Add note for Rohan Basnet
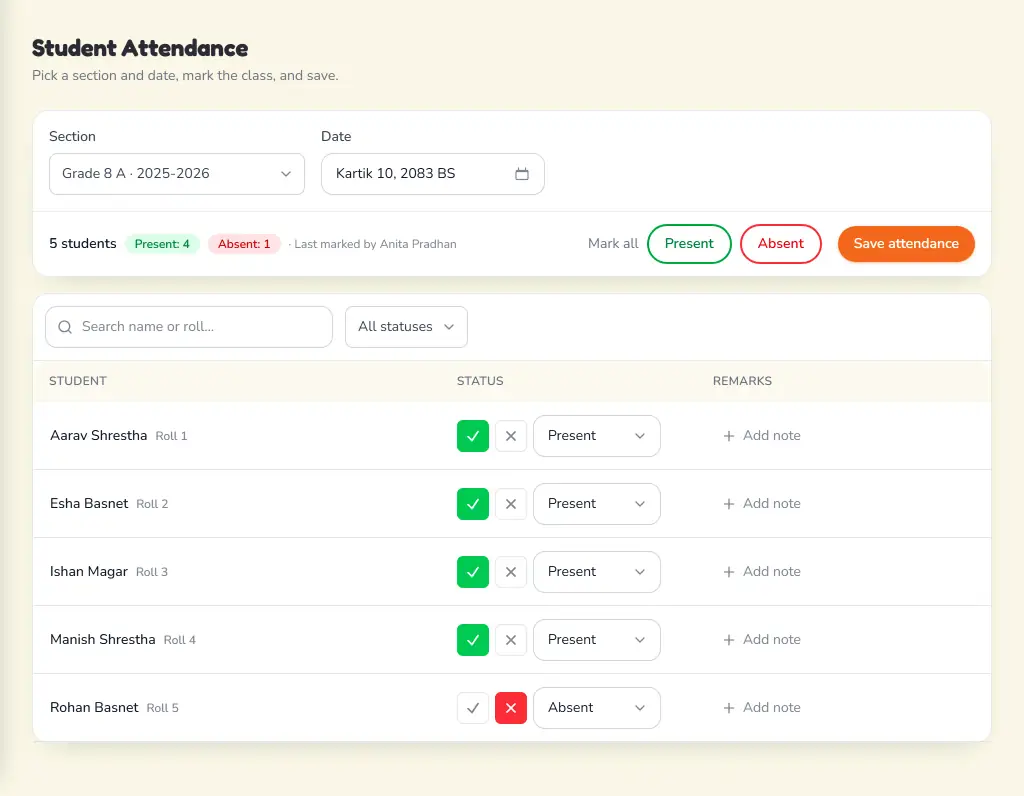1024x796 pixels. [761, 707]
